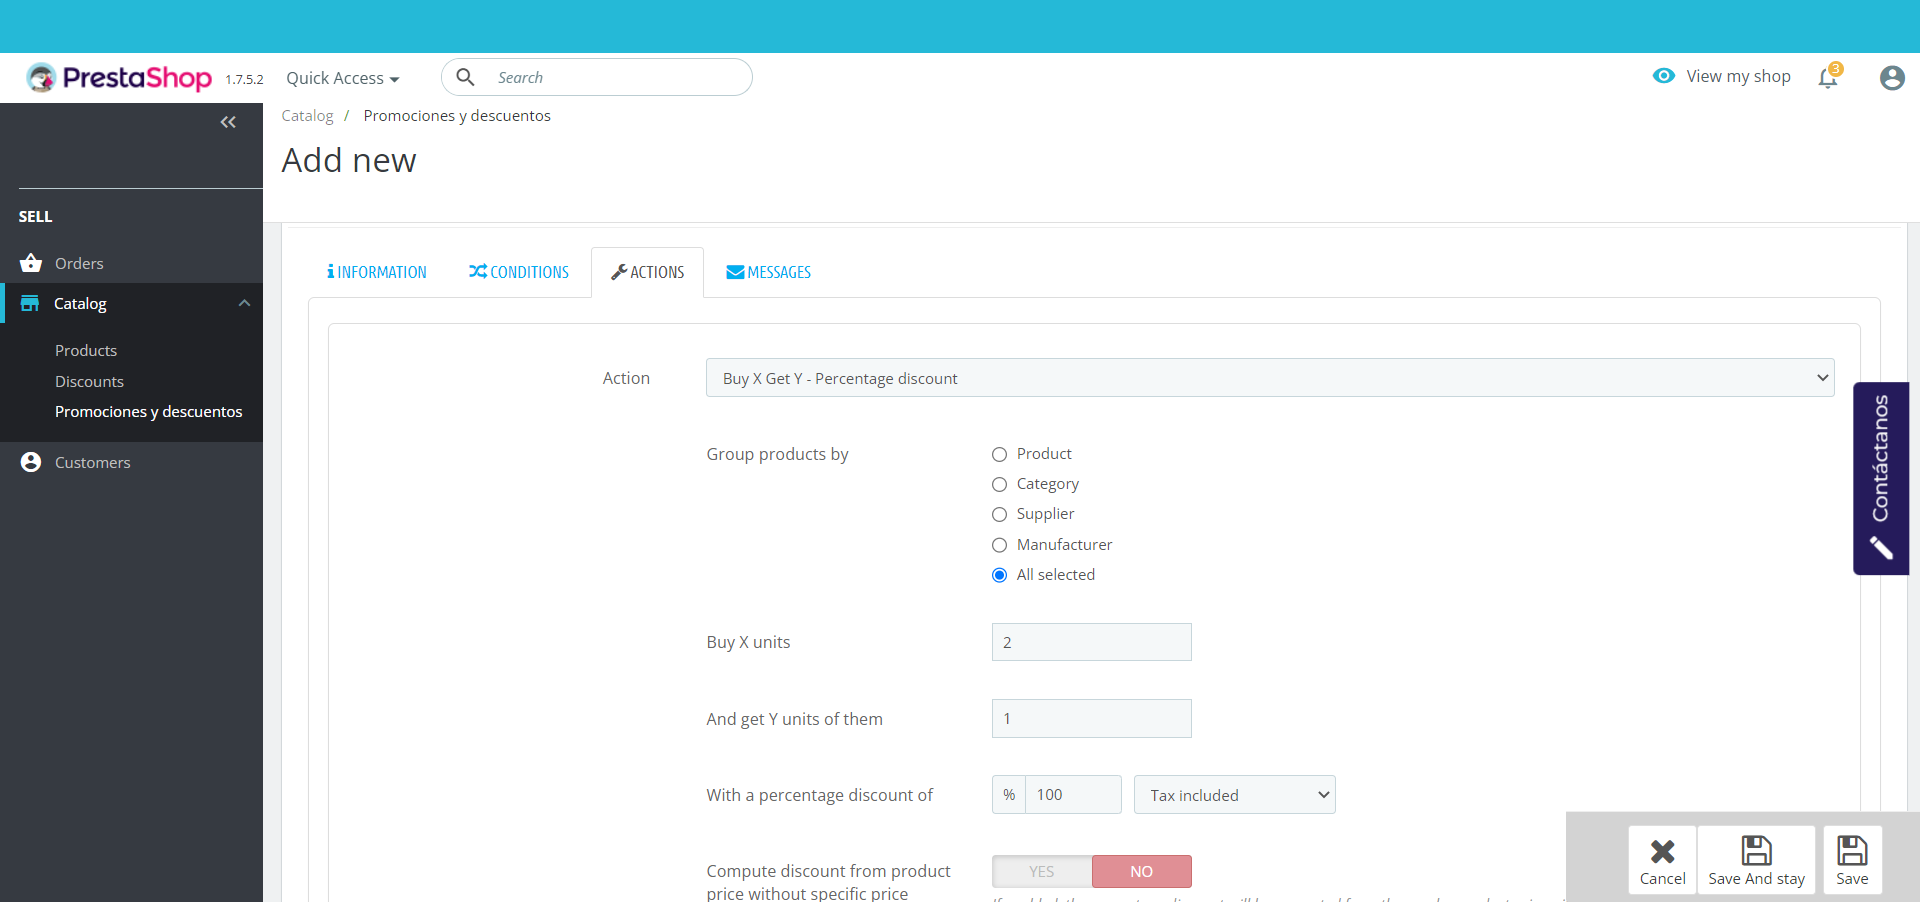The height and width of the screenshot is (902, 1920).
Task: Click the Catalog store icon
Action: (x=30, y=303)
